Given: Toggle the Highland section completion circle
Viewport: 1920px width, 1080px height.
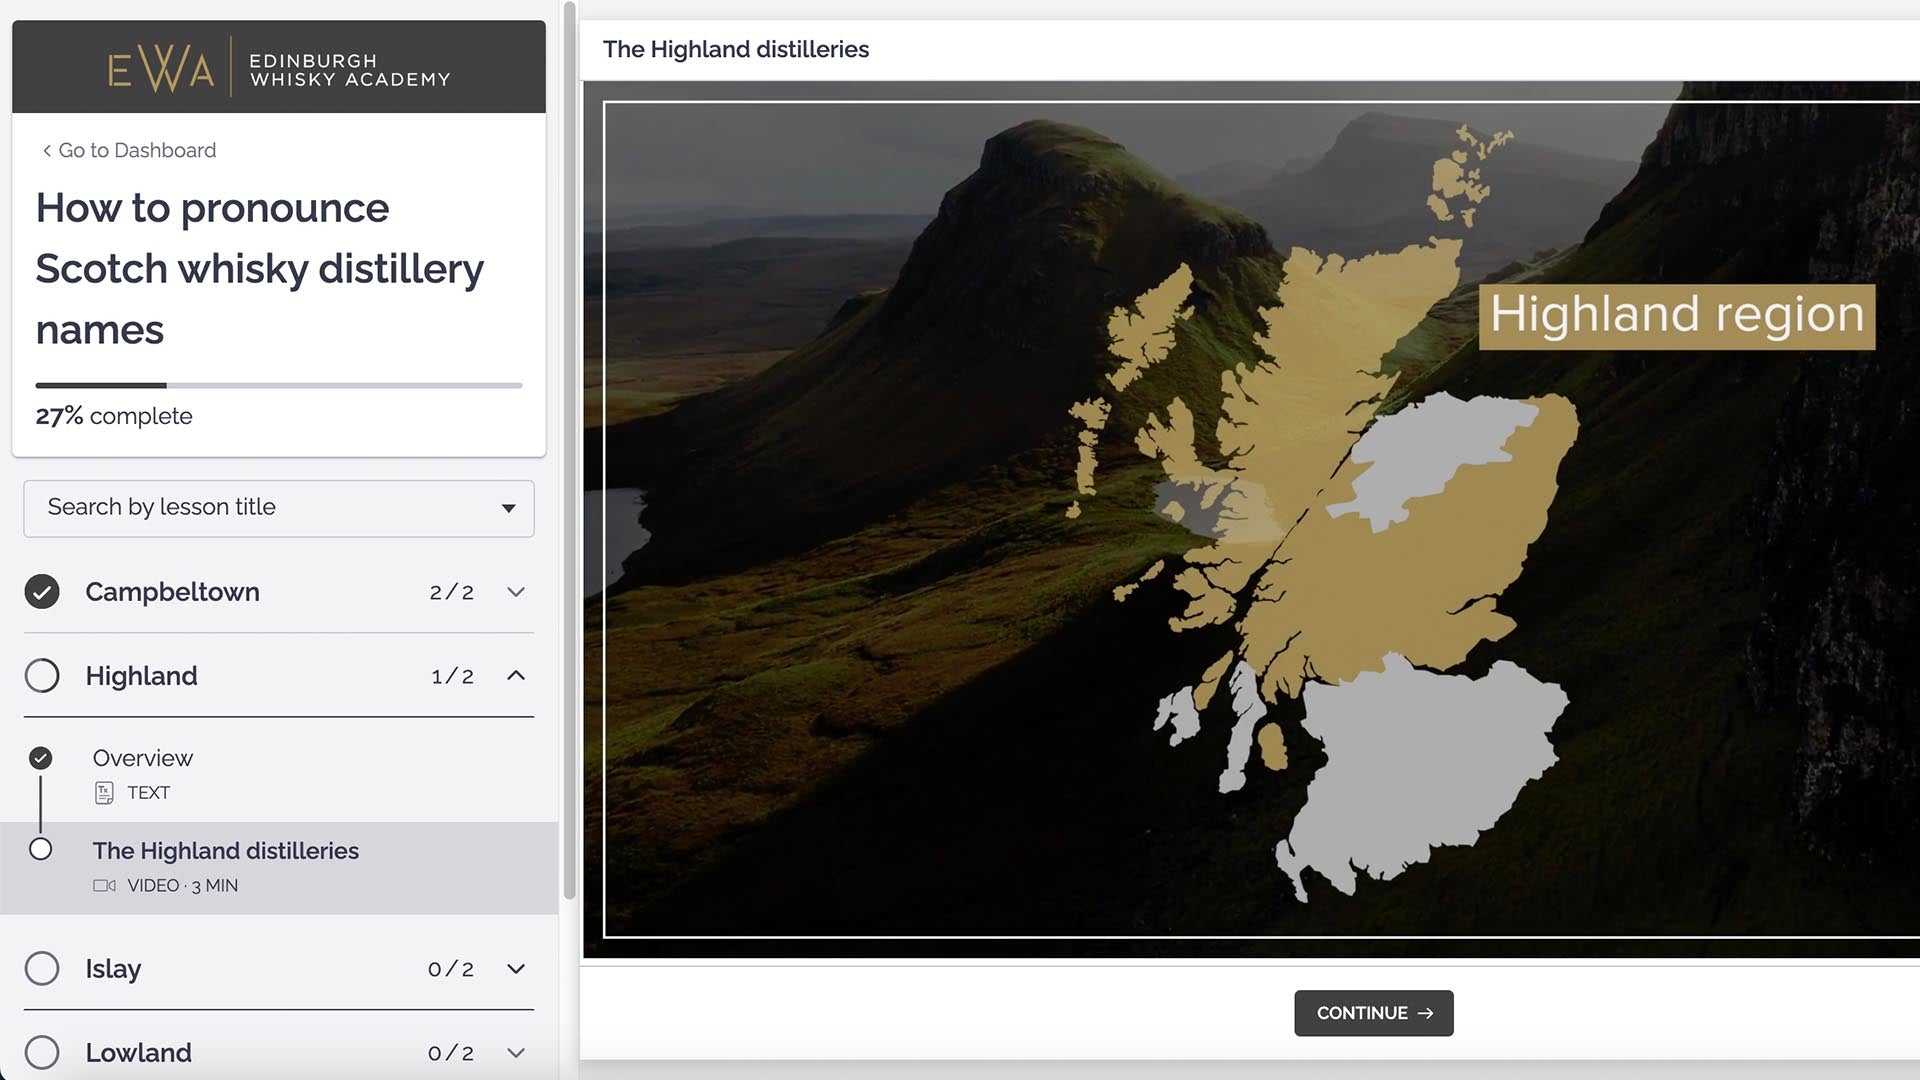Looking at the screenshot, I should 42,676.
